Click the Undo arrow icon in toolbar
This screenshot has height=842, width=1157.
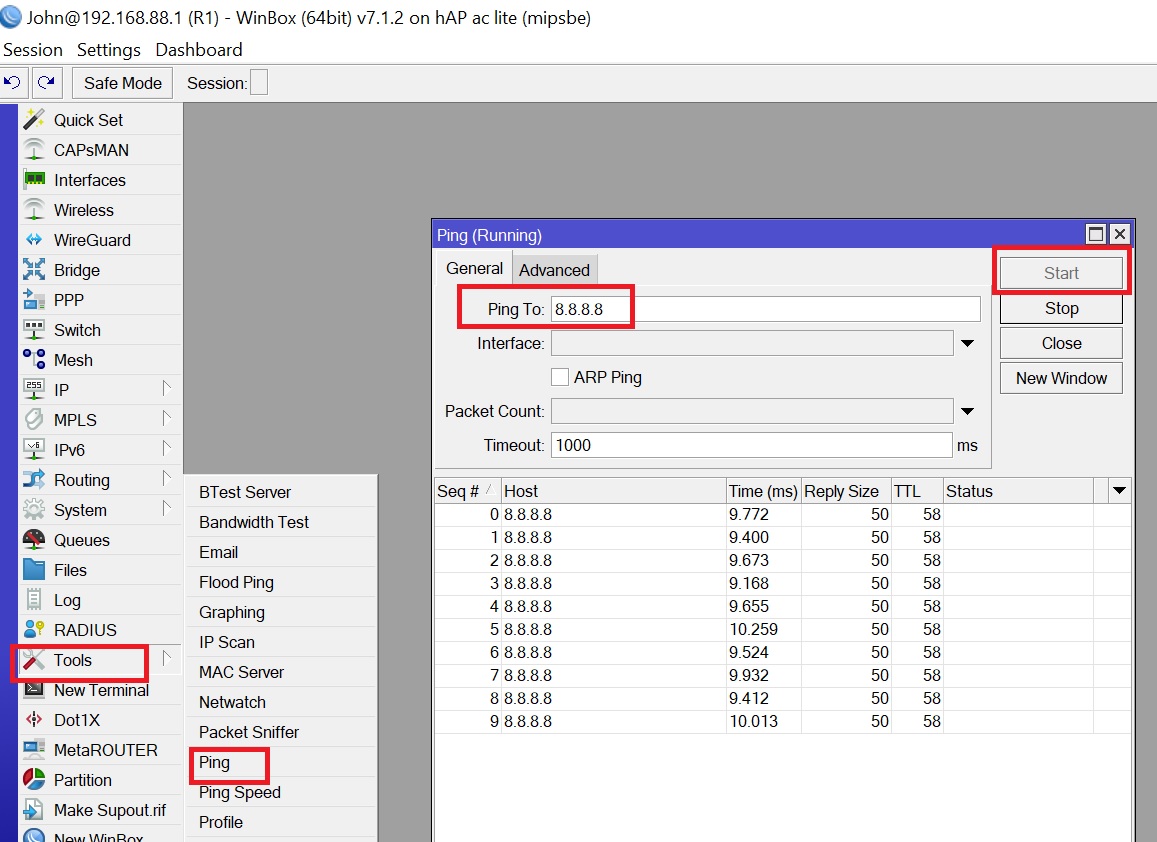(13, 83)
